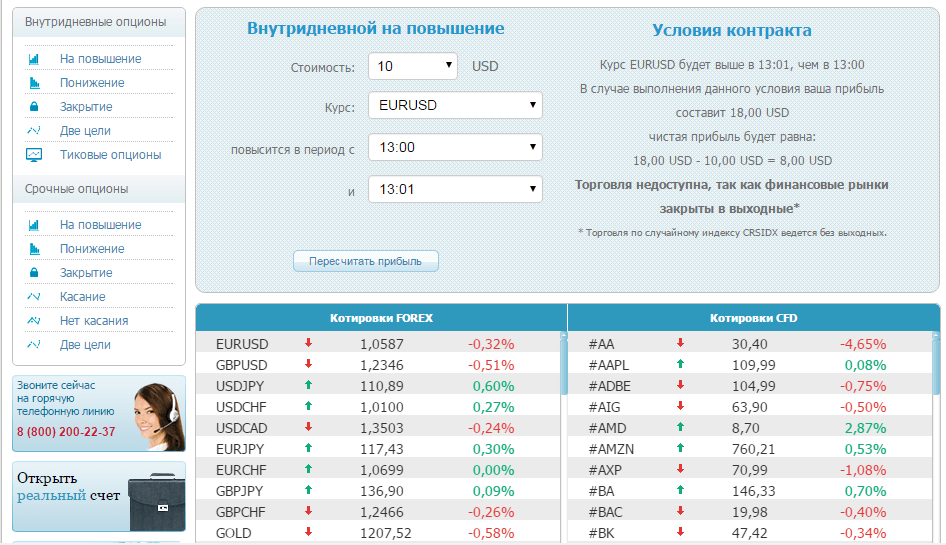Click the Пересчитать прибыль button
The image size is (946, 545).
(x=366, y=261)
